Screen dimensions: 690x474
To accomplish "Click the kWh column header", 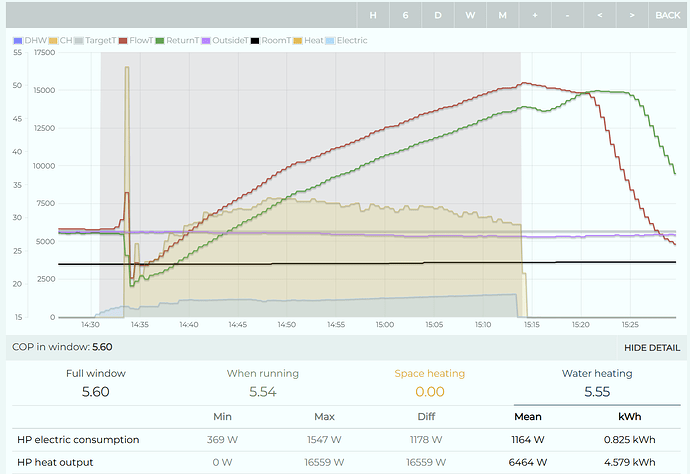I will coord(629,416).
